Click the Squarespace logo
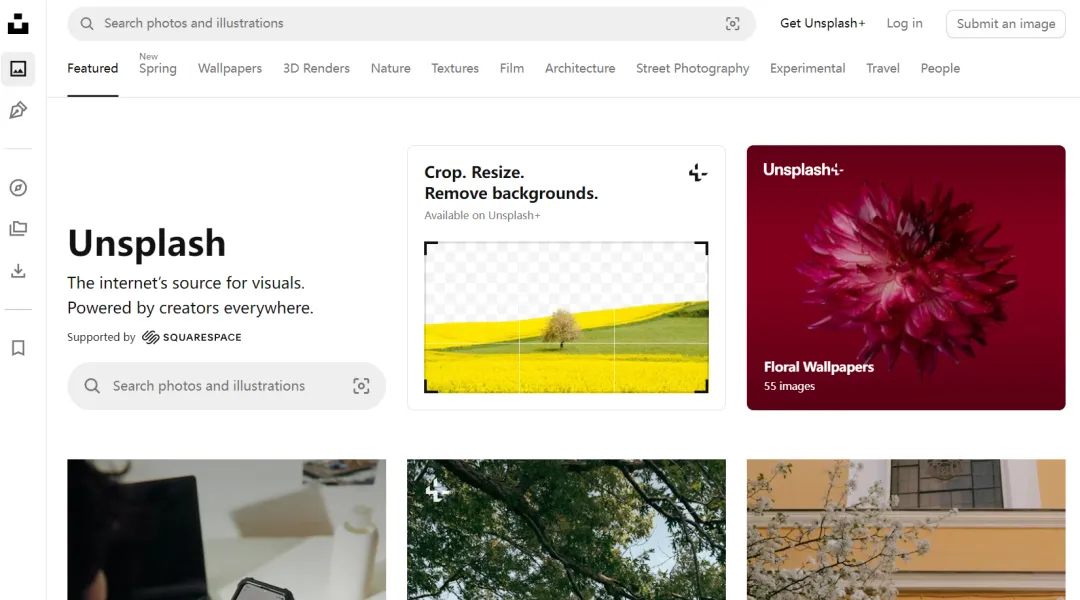The width and height of the screenshot is (1080, 600). (x=191, y=337)
